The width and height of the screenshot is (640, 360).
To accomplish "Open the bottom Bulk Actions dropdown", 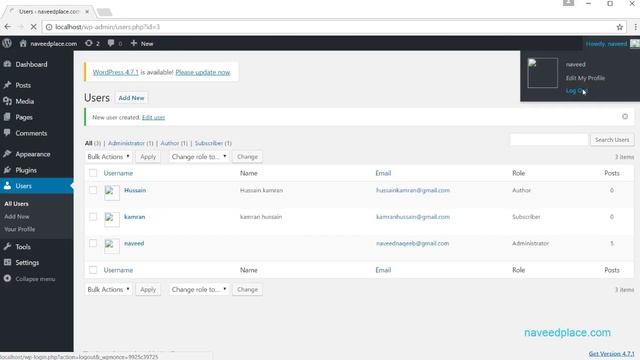I will pos(108,289).
